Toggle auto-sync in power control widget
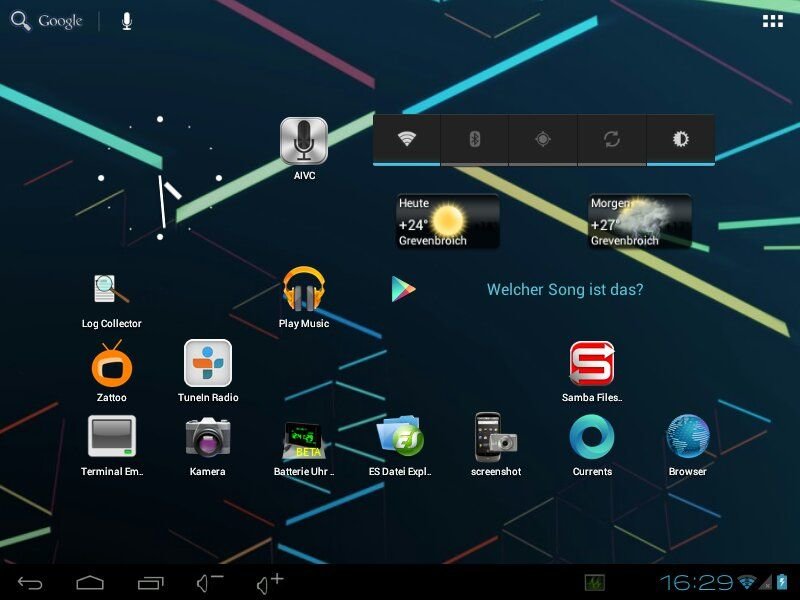 pos(612,139)
